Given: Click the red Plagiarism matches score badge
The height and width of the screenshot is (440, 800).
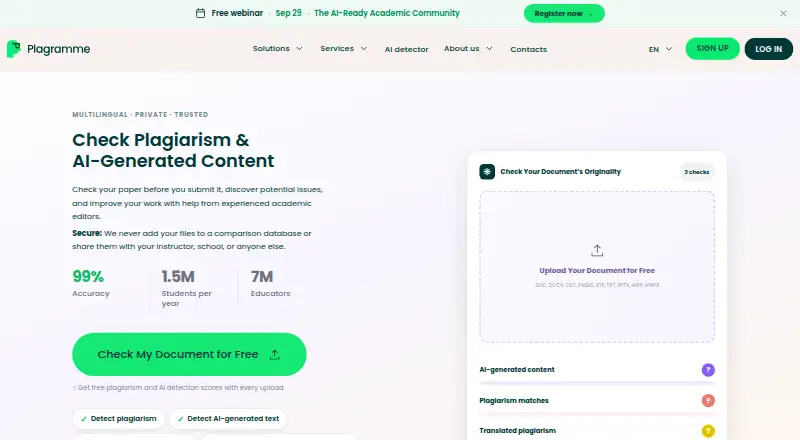Looking at the screenshot, I should pos(708,401).
